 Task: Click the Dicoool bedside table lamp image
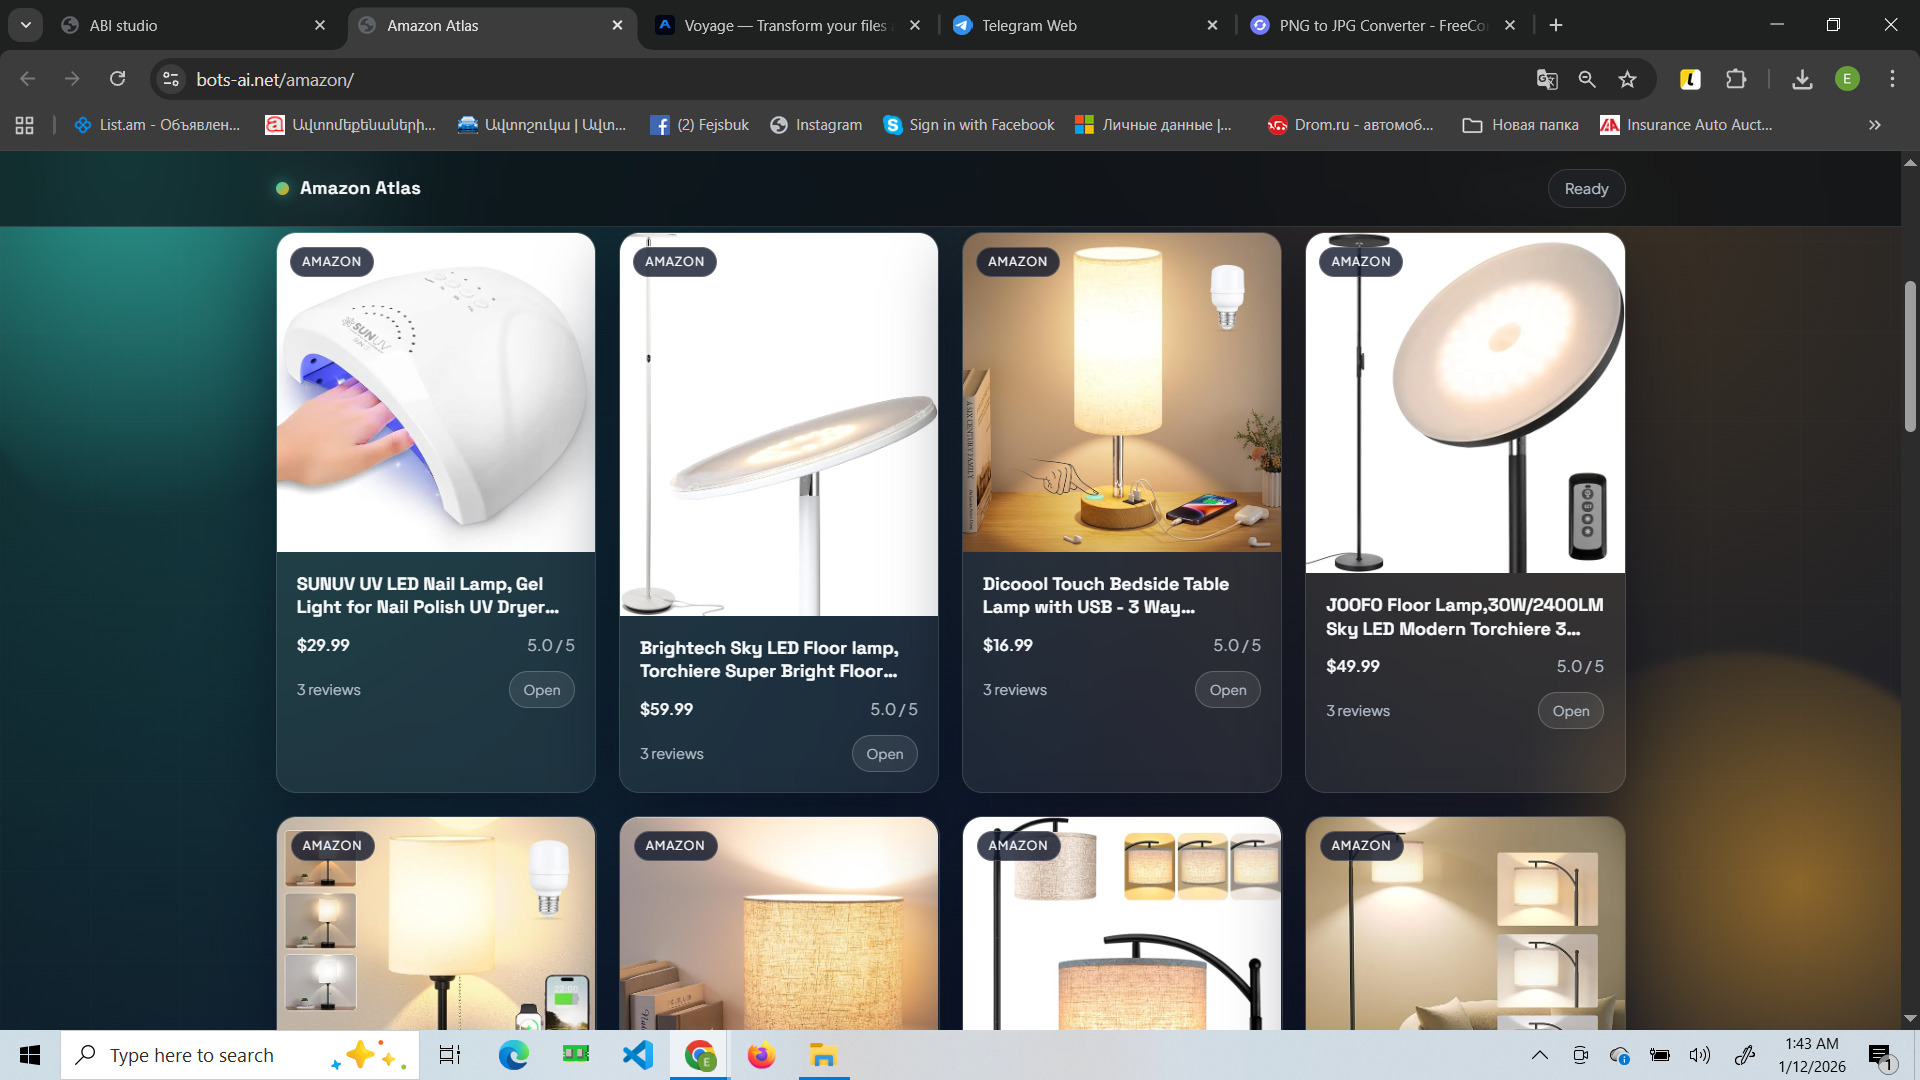click(x=1121, y=392)
